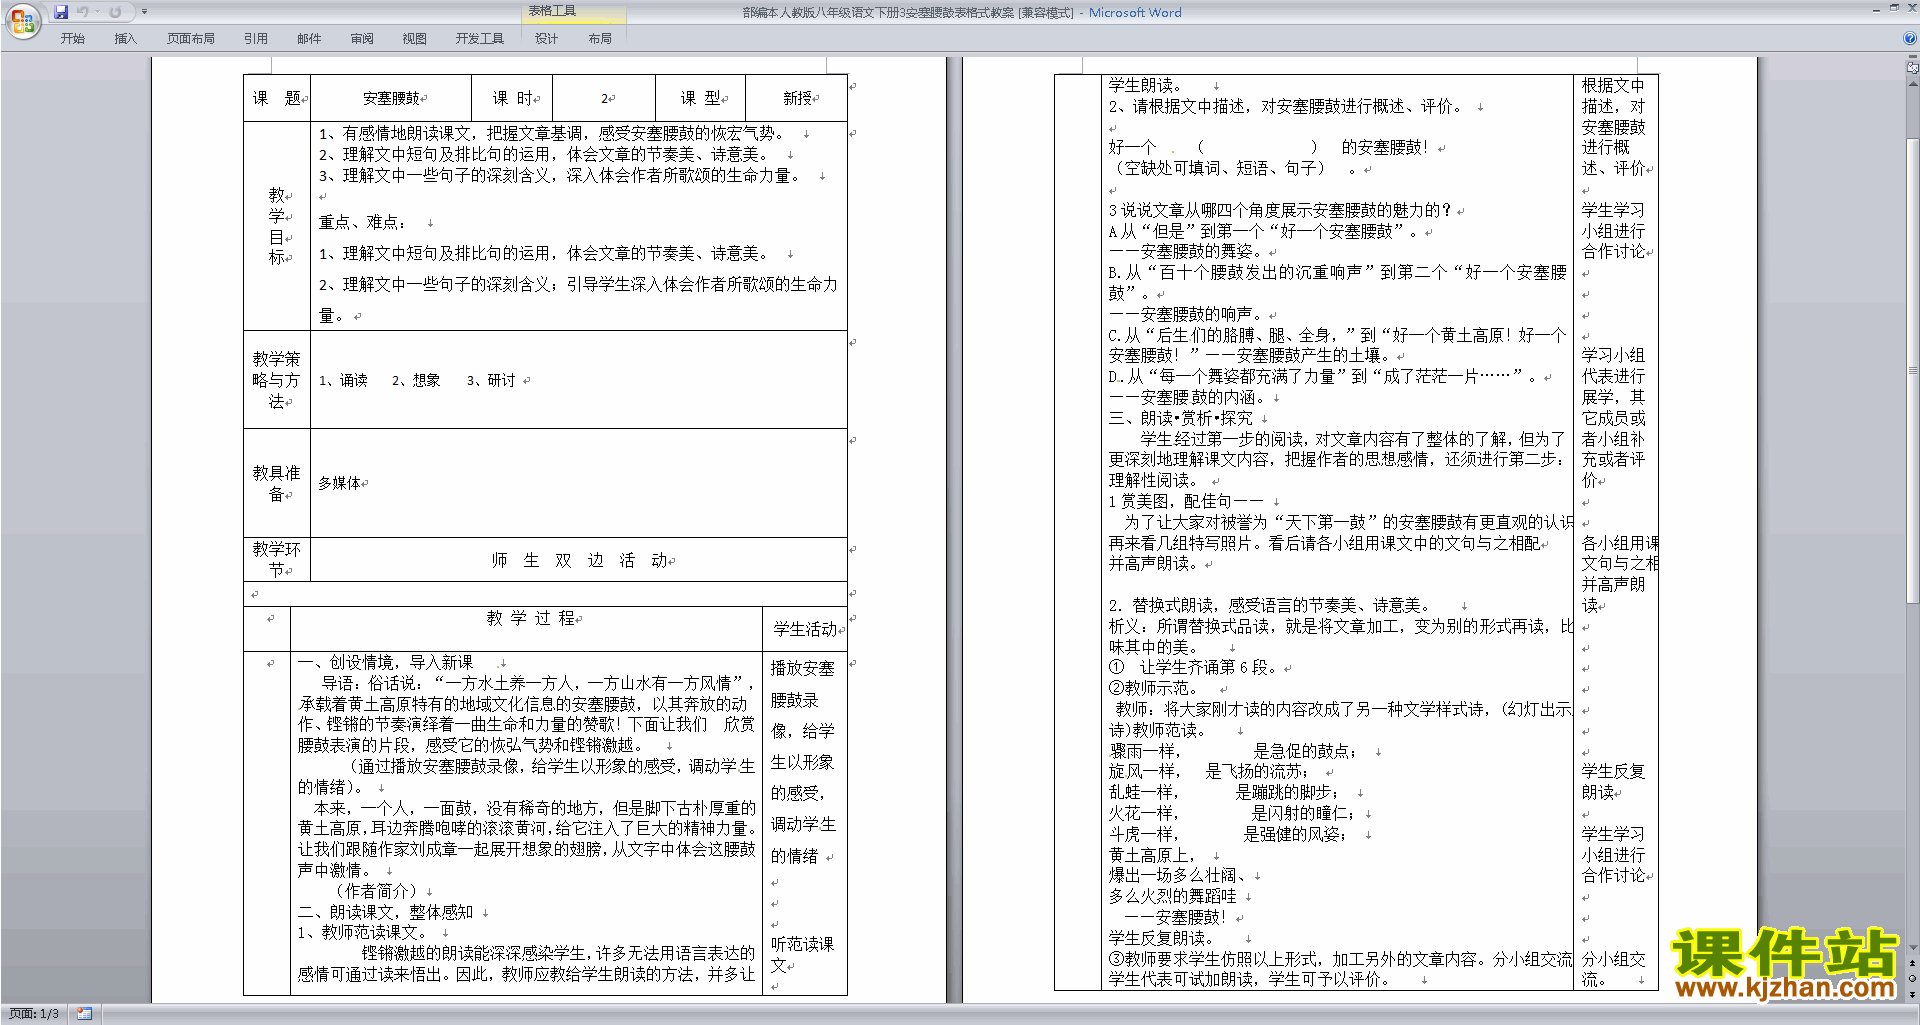The image size is (1920, 1025).
Task: Open the round Office button menu
Action: [23, 20]
